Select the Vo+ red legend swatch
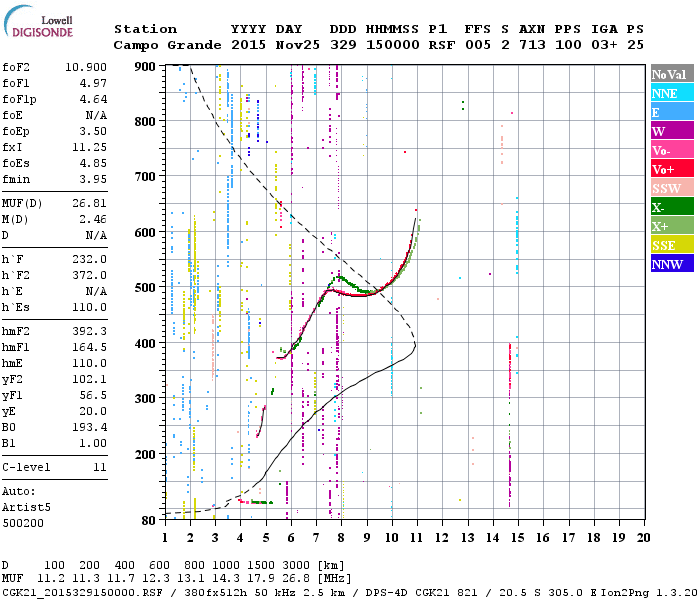 672,169
